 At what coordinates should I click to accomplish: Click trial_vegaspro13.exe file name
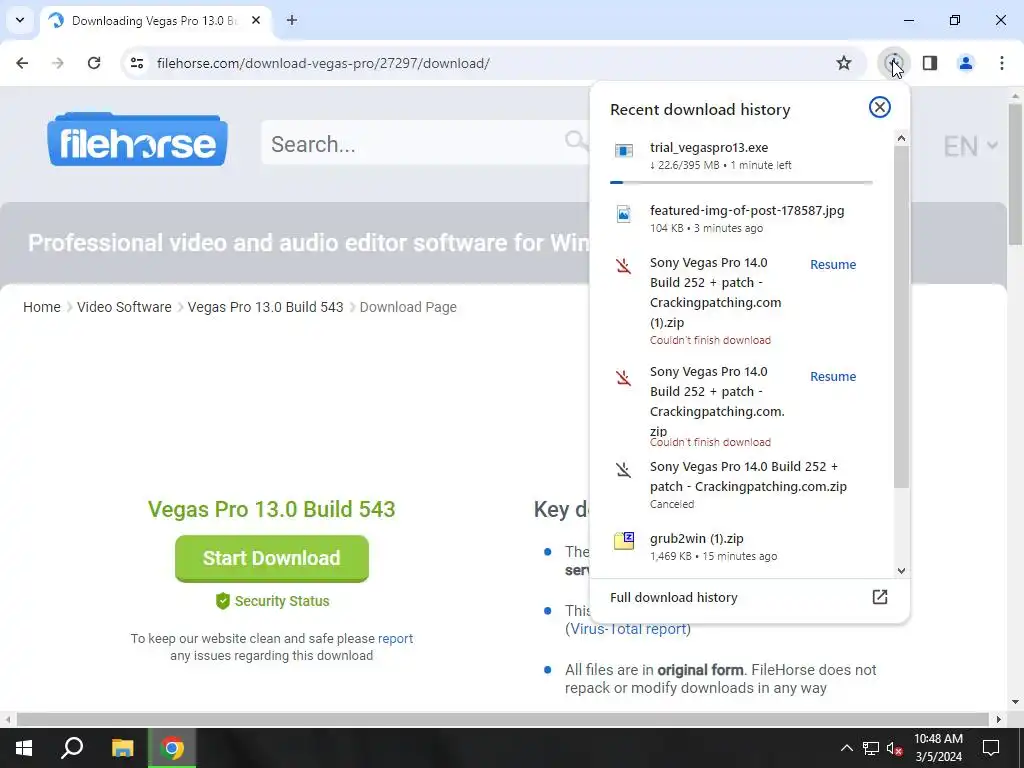coord(709,148)
